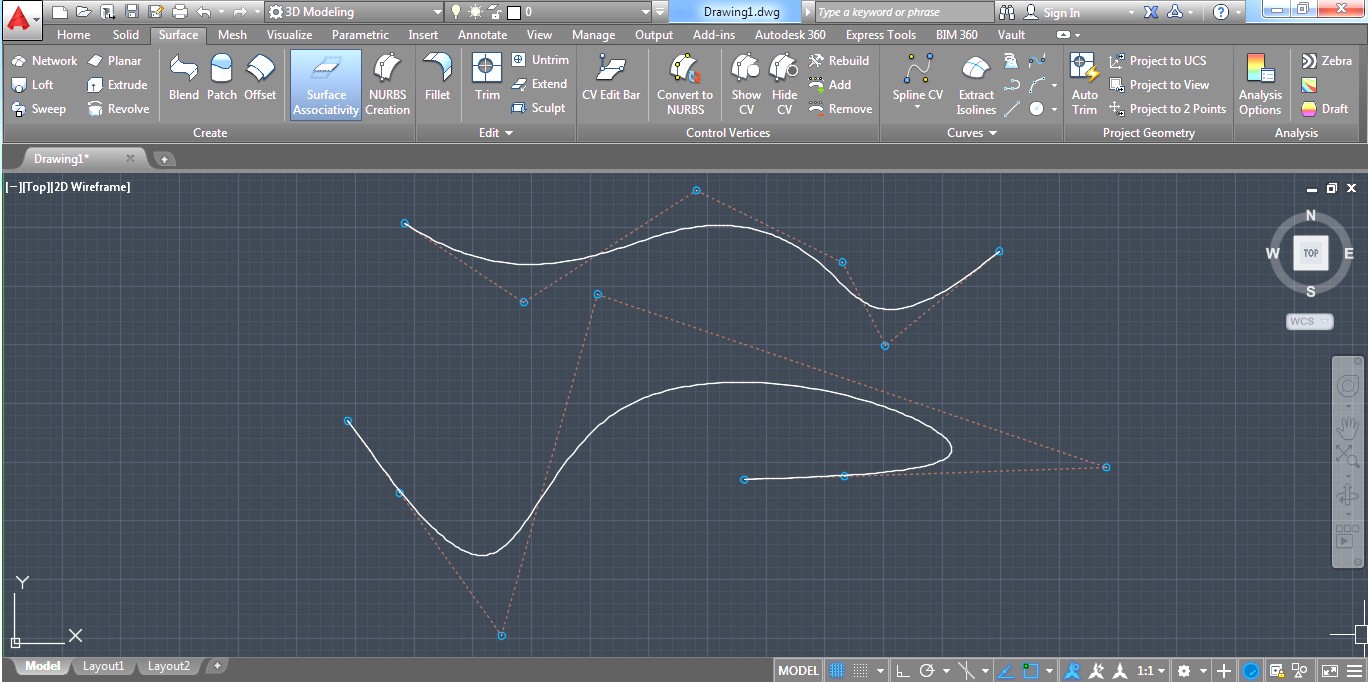The height and width of the screenshot is (682, 1368).
Task: Run Draft analysis
Action: pos(1324,109)
